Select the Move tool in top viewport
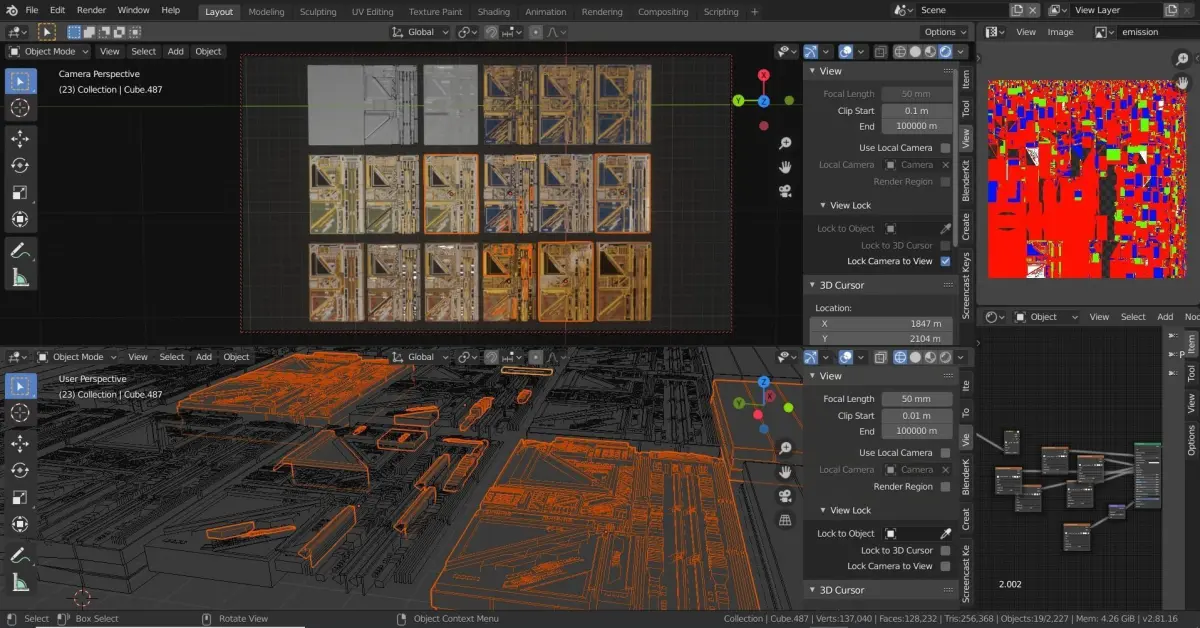Screen dimensions: 1200x628 click(20, 137)
